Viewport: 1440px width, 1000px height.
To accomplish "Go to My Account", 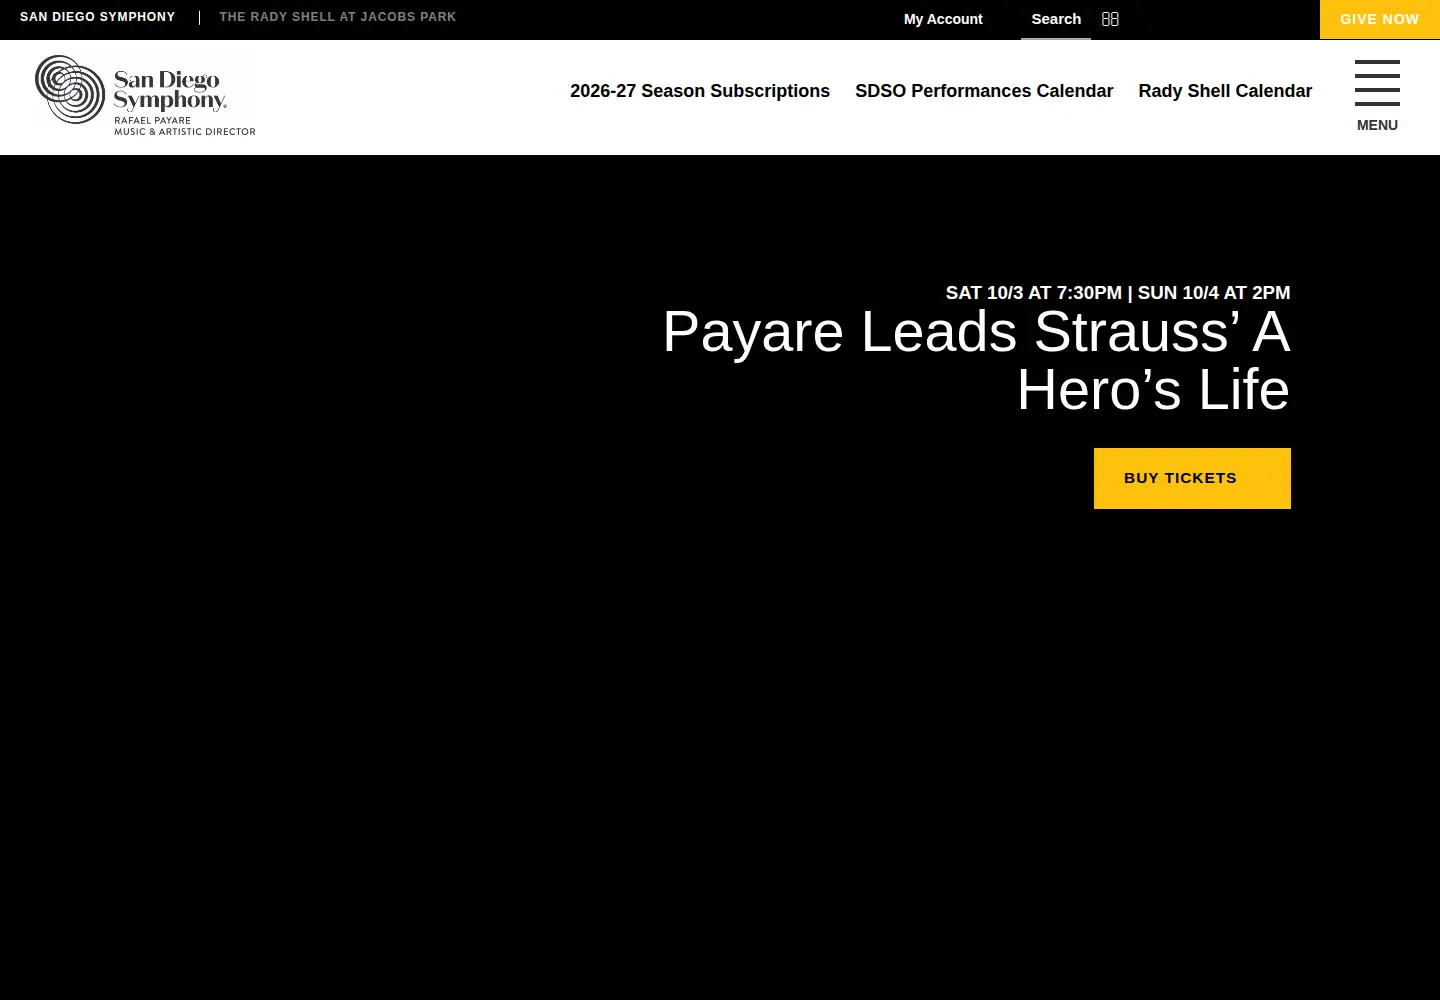I will (x=943, y=19).
